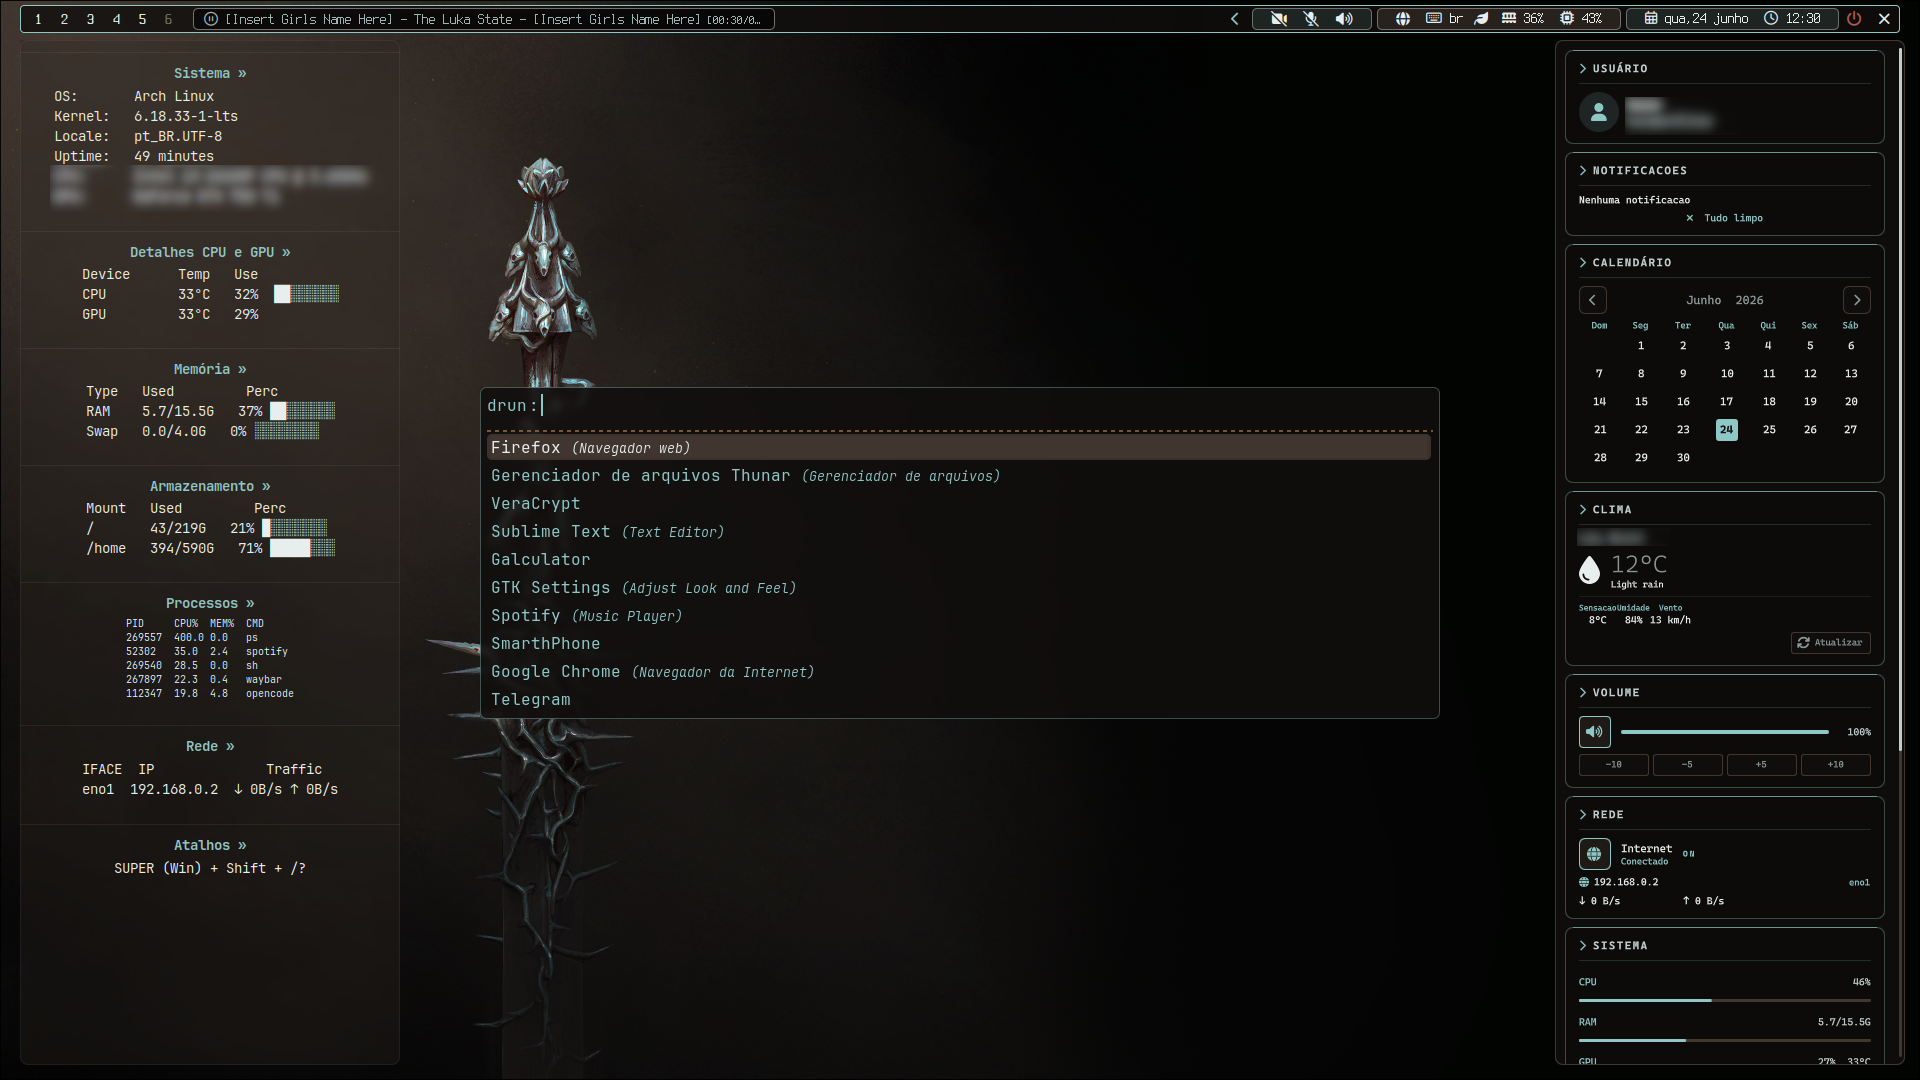Image resolution: width=1920 pixels, height=1080 pixels.
Task: Go to next month in calendar
Action: [x=1856, y=300]
